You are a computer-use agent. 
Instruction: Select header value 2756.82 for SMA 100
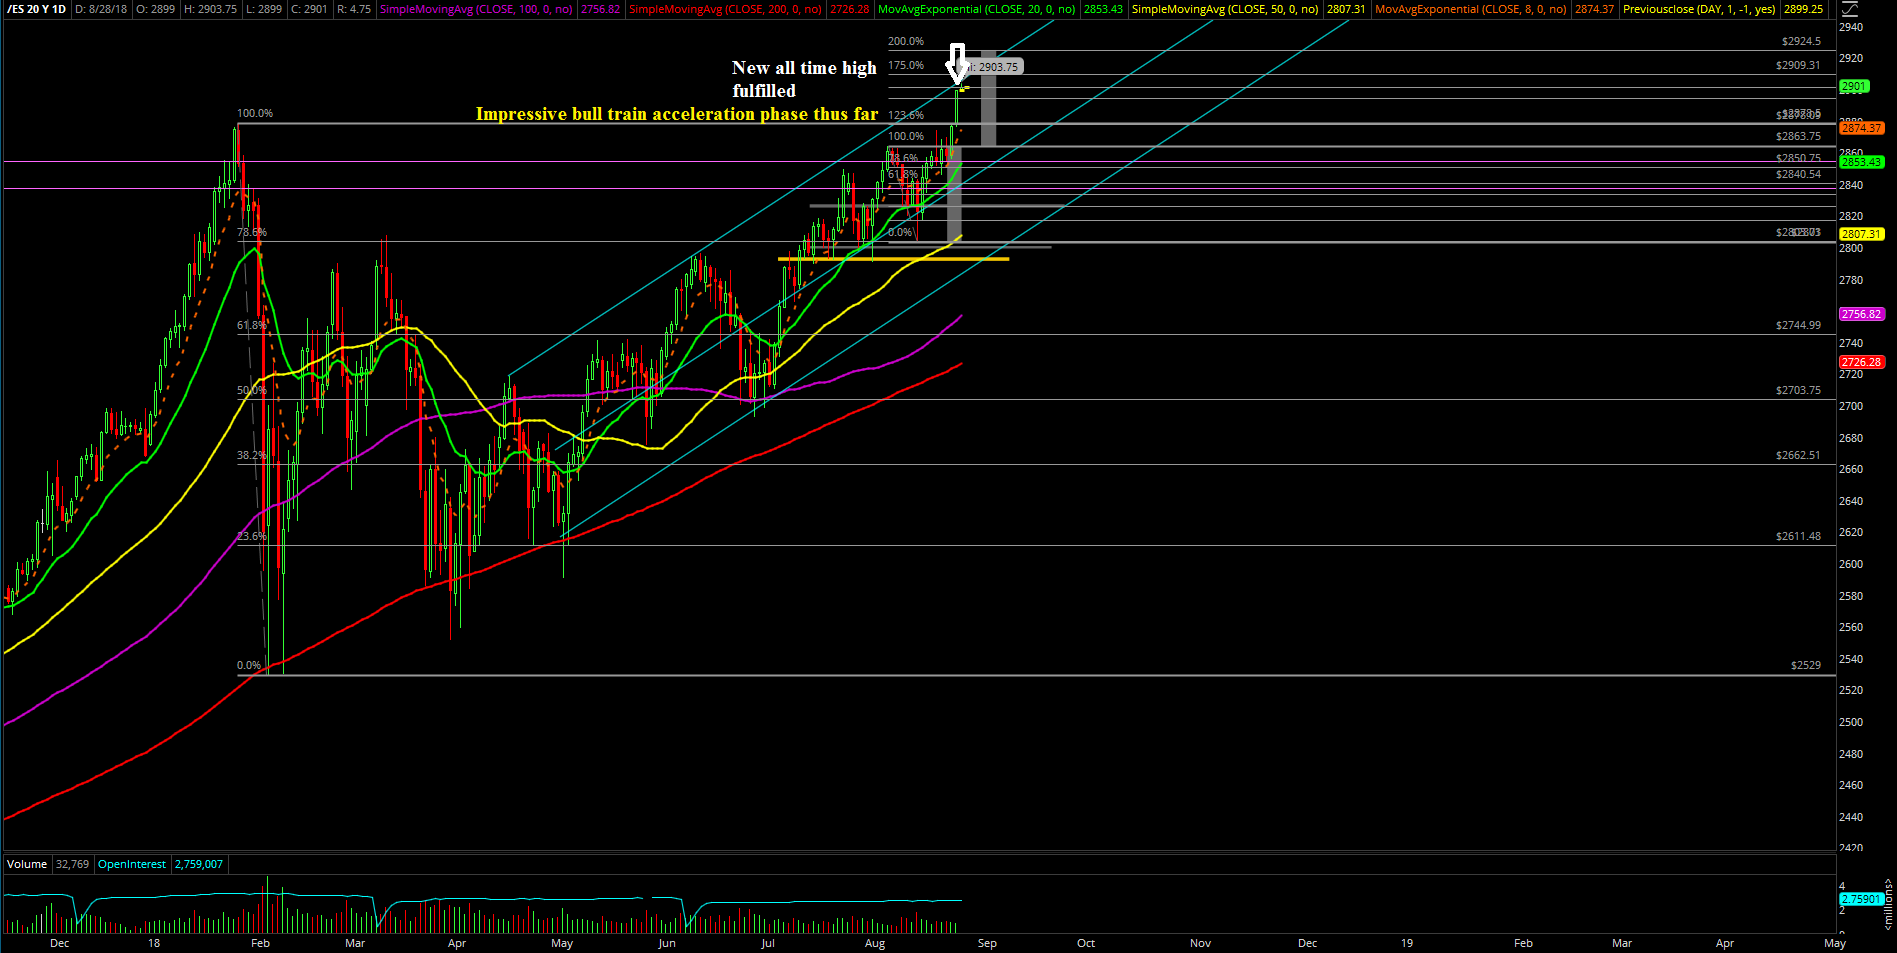pos(601,9)
